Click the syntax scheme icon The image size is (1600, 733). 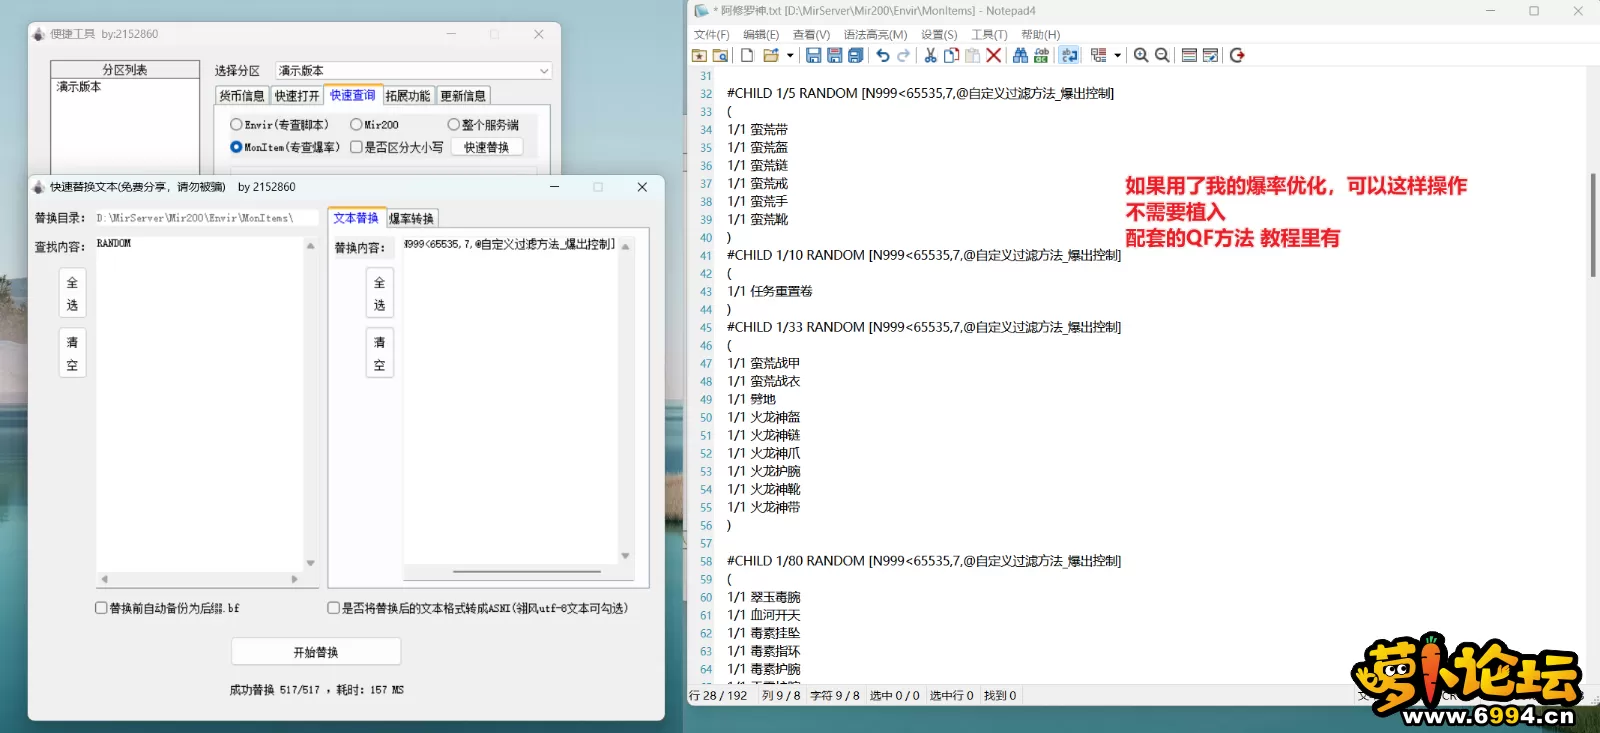1099,55
